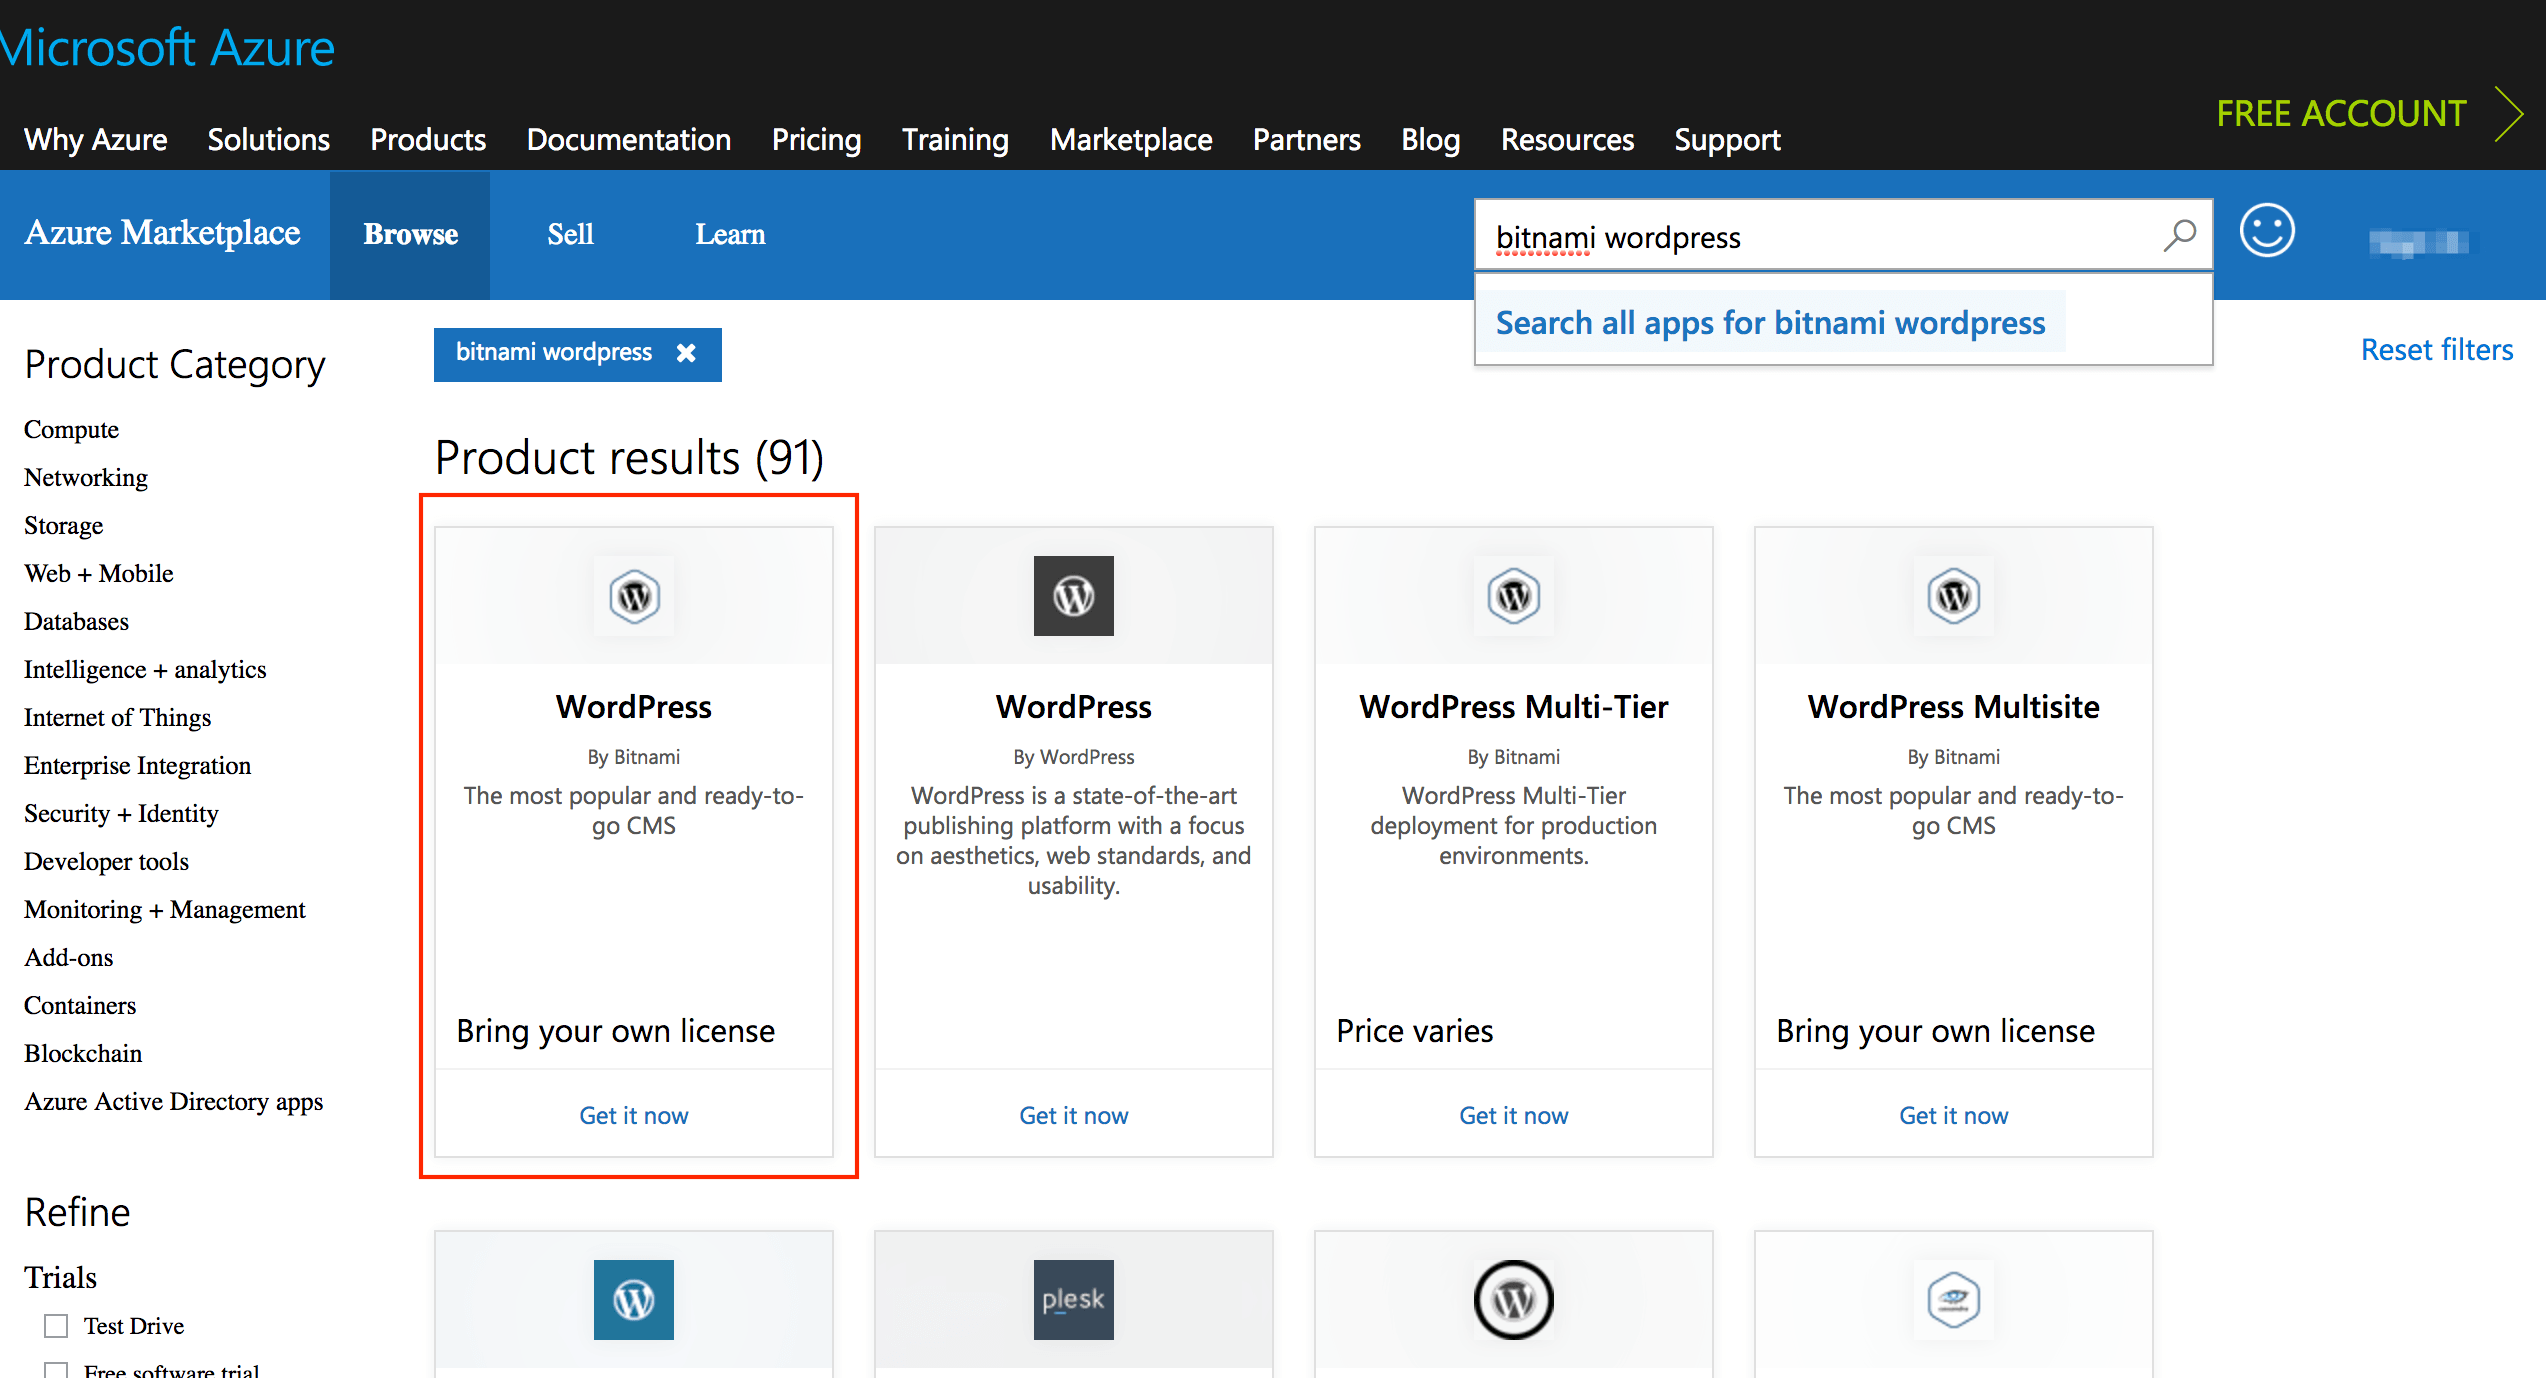Check the Test Drive checkbox
Image resolution: width=2546 pixels, height=1378 pixels.
coord(56,1326)
